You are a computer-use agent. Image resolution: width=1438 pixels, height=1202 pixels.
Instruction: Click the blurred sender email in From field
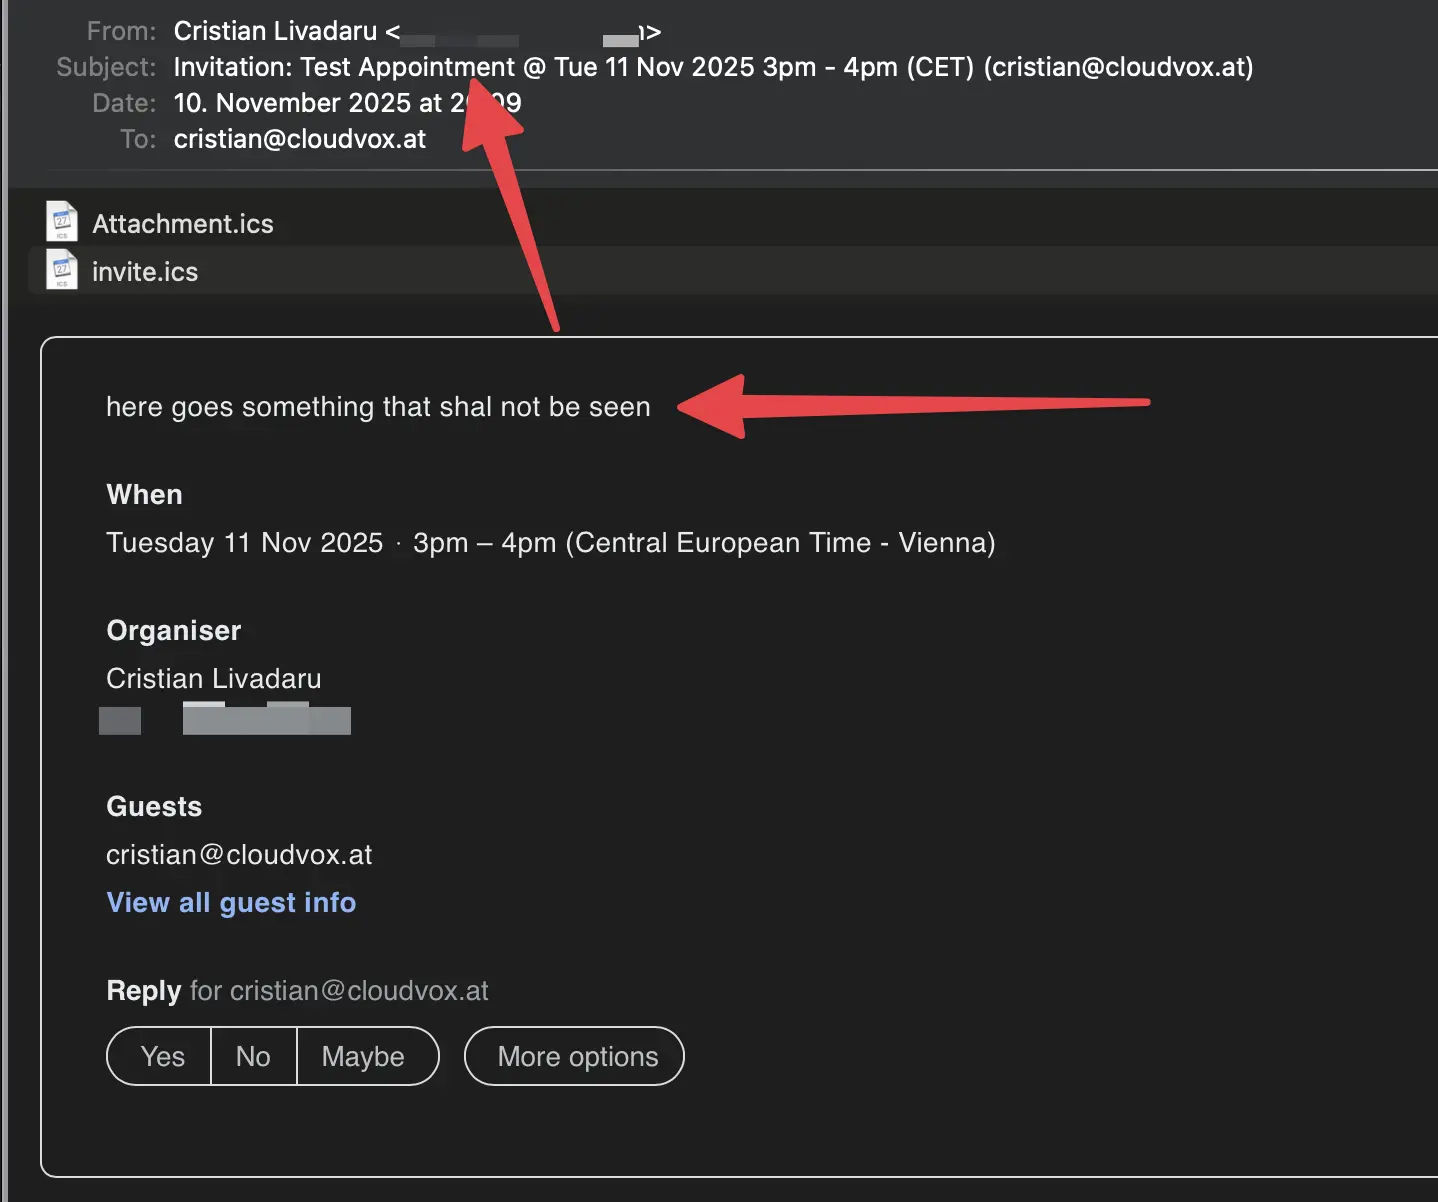tap(520, 38)
